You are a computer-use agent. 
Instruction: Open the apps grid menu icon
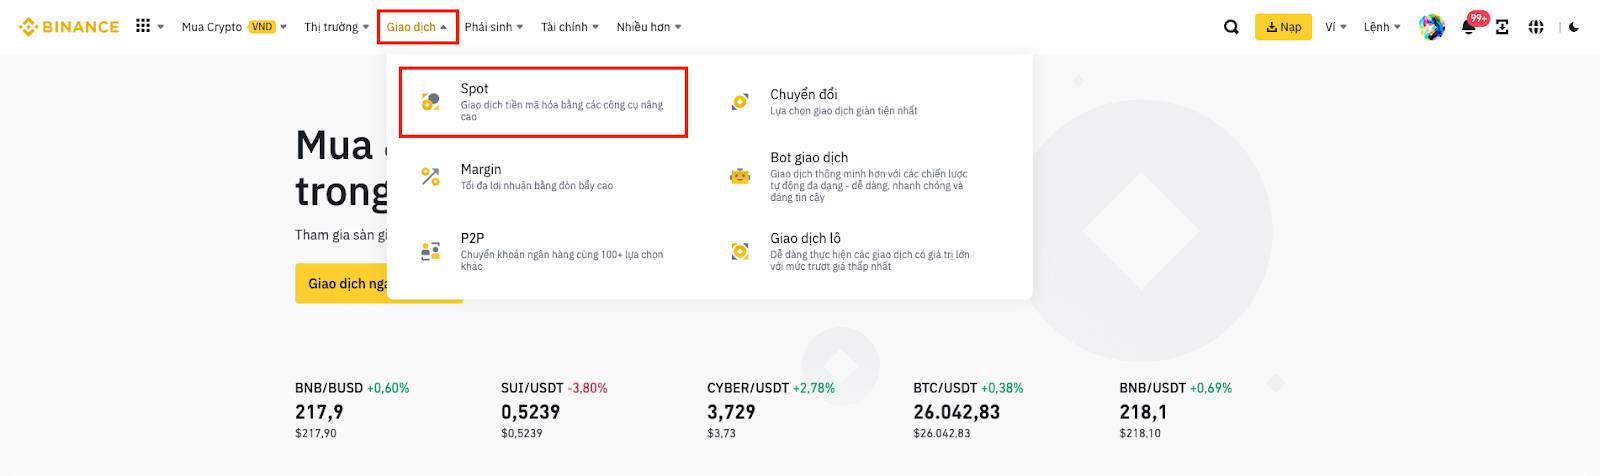coord(143,26)
